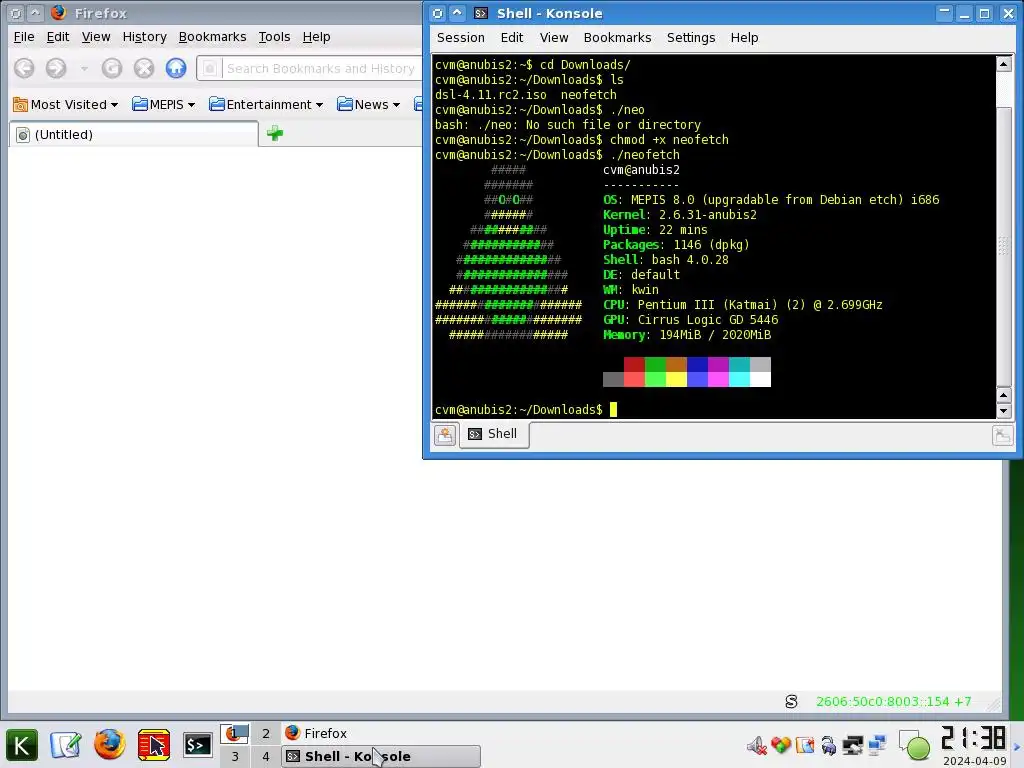Open the notes tray icon
This screenshot has height=768, width=1024.
(x=805, y=745)
